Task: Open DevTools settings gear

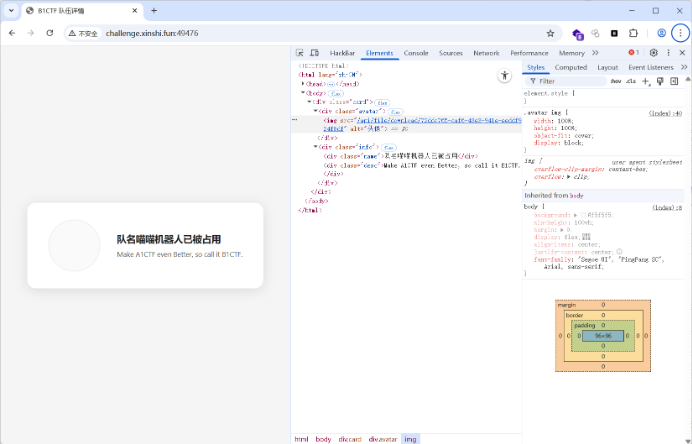Action: (653, 53)
